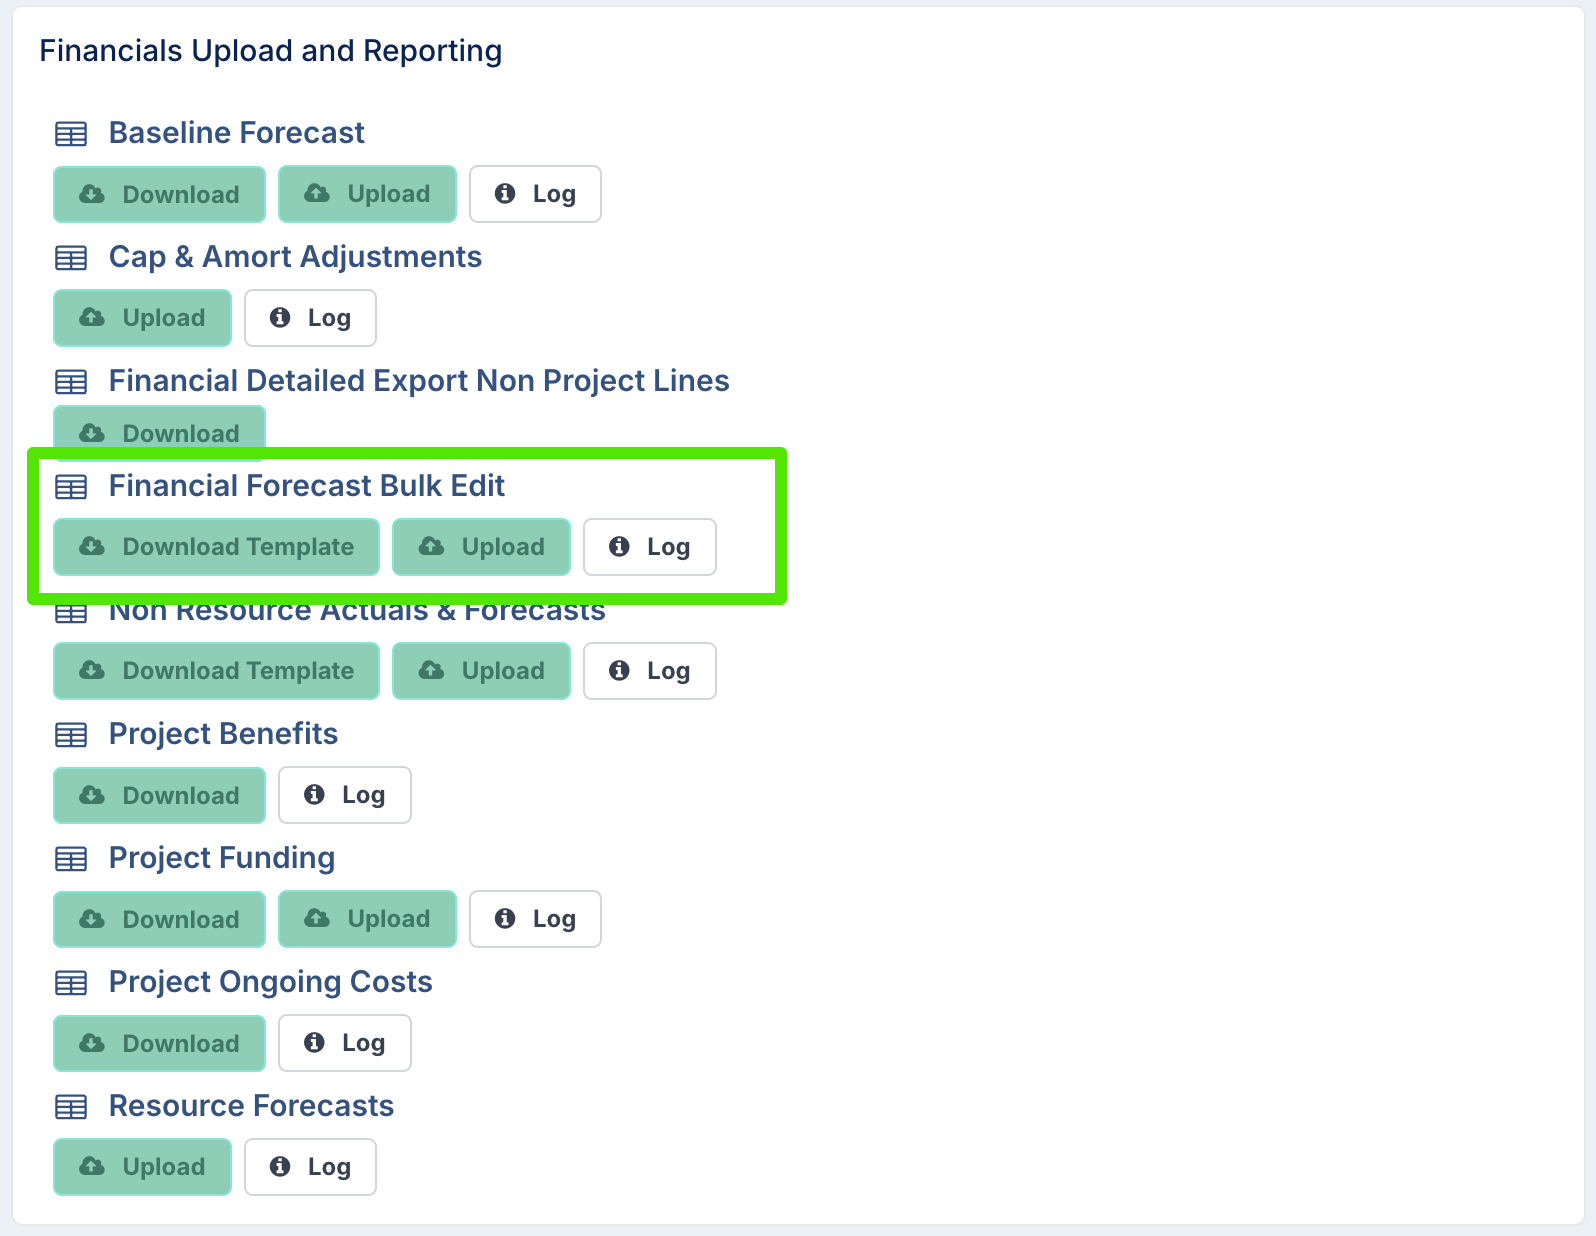
Task: Select Financial Detailed Export Non Project Lines heading
Action: [419, 381]
